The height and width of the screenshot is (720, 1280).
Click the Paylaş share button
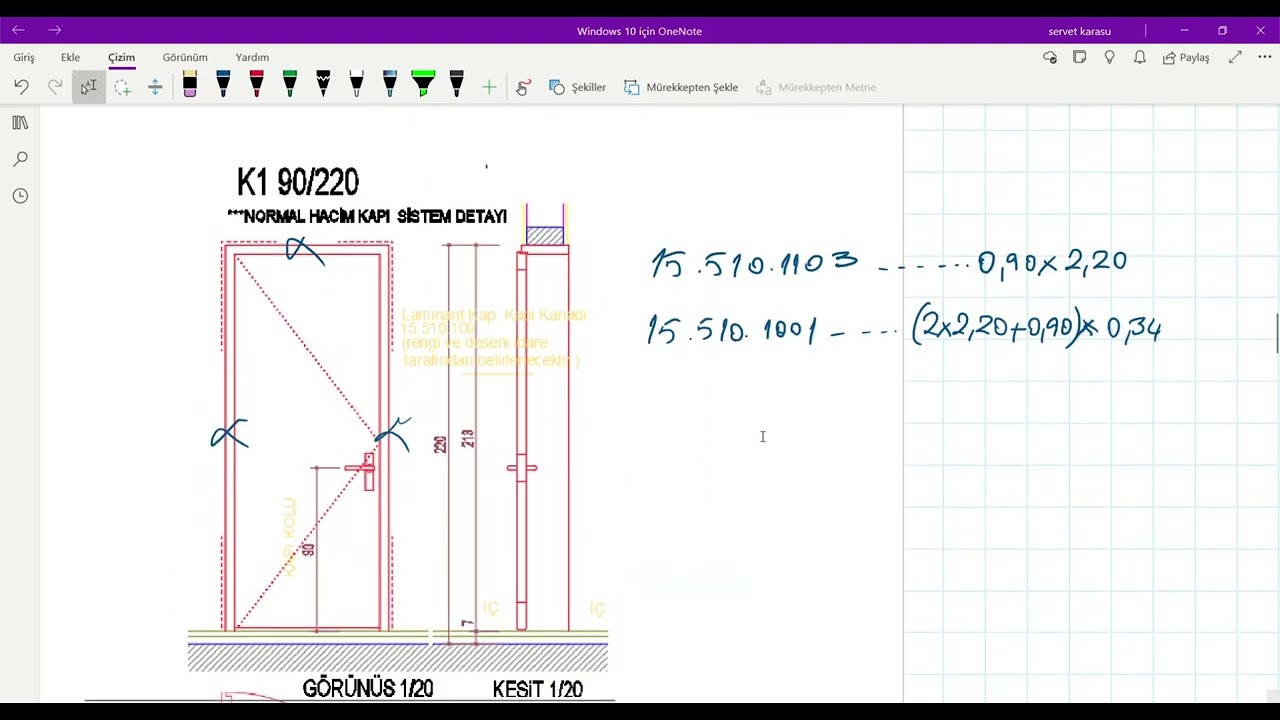[1186, 58]
